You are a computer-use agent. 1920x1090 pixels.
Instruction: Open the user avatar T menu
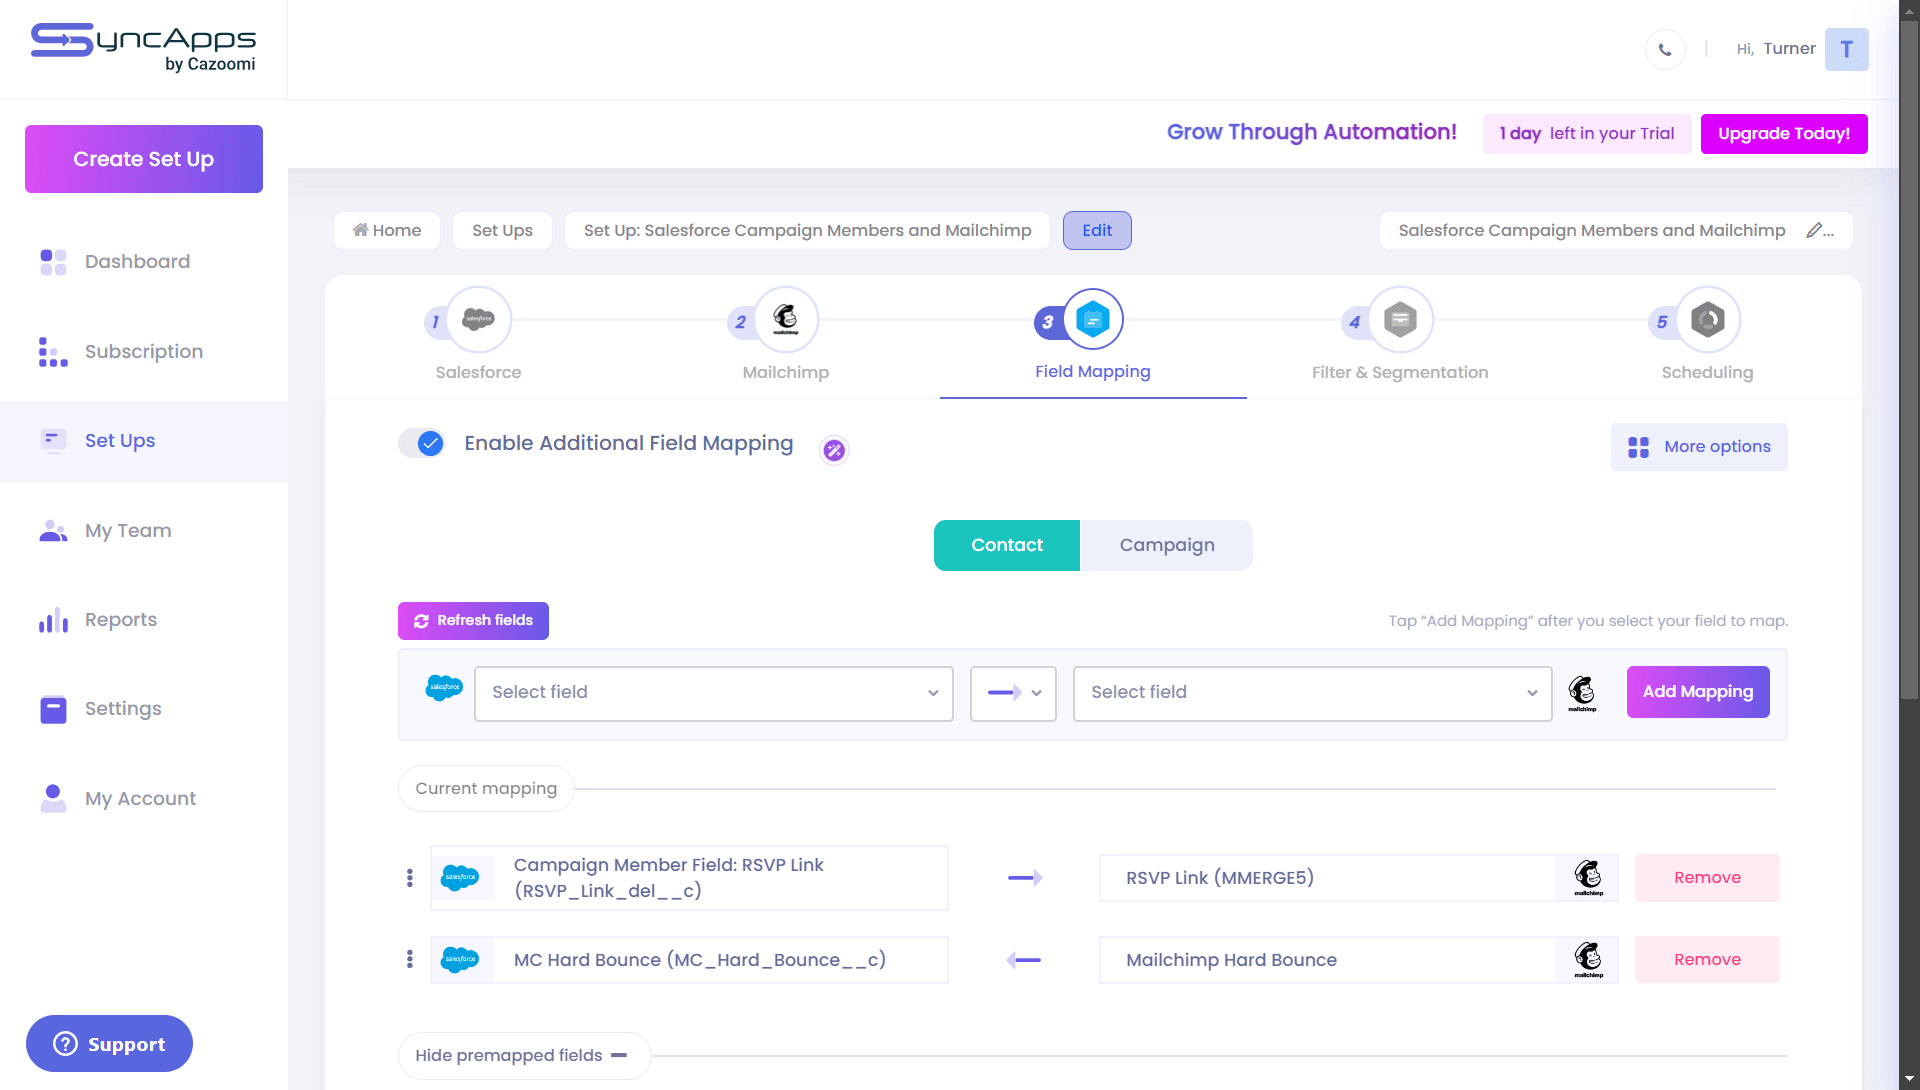point(1846,49)
